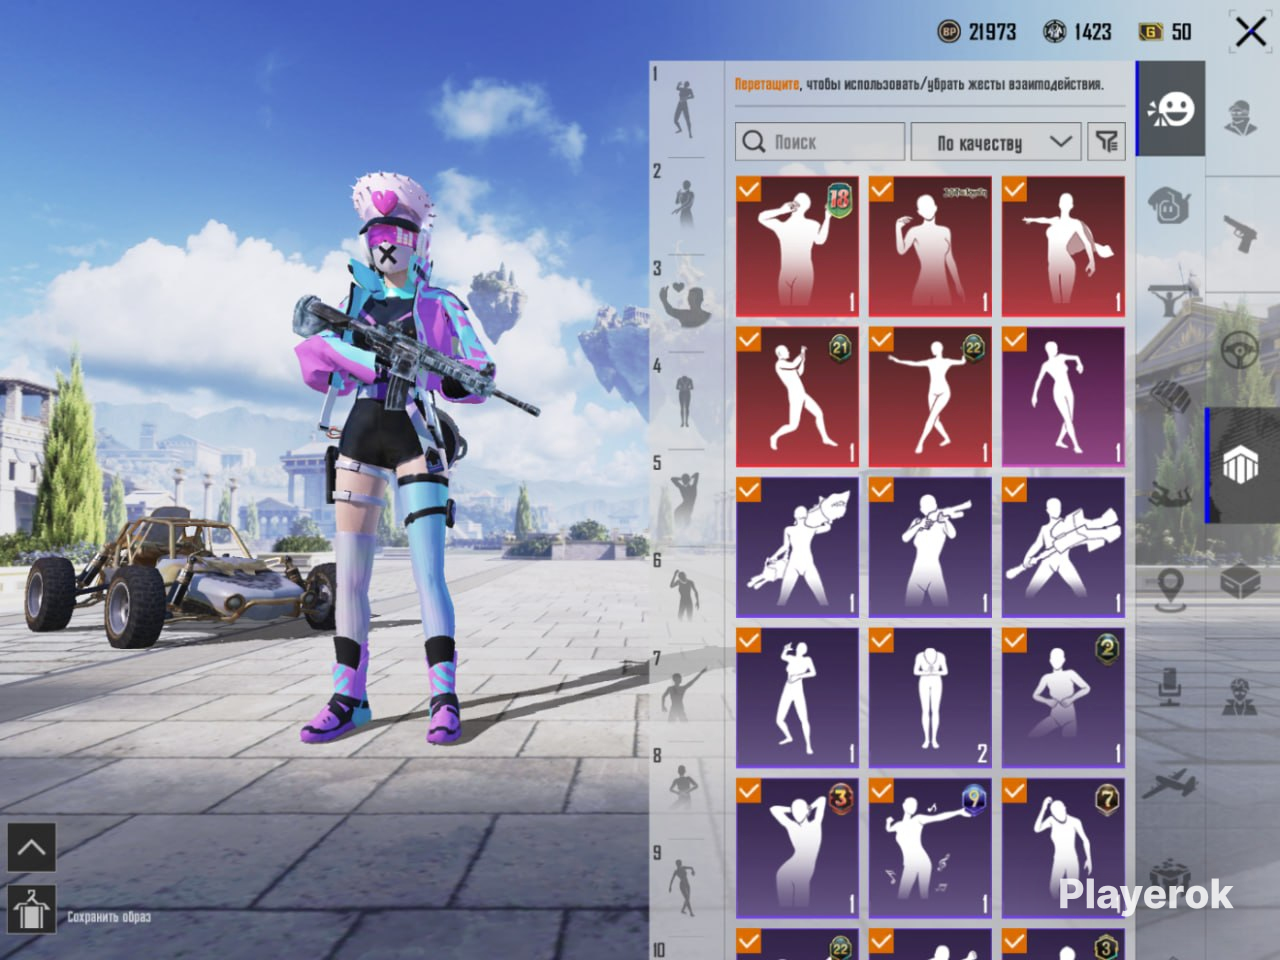This screenshot has width=1280, height=960.
Task: Toggle checkmark on the badge 21 emote
Action: [749, 339]
